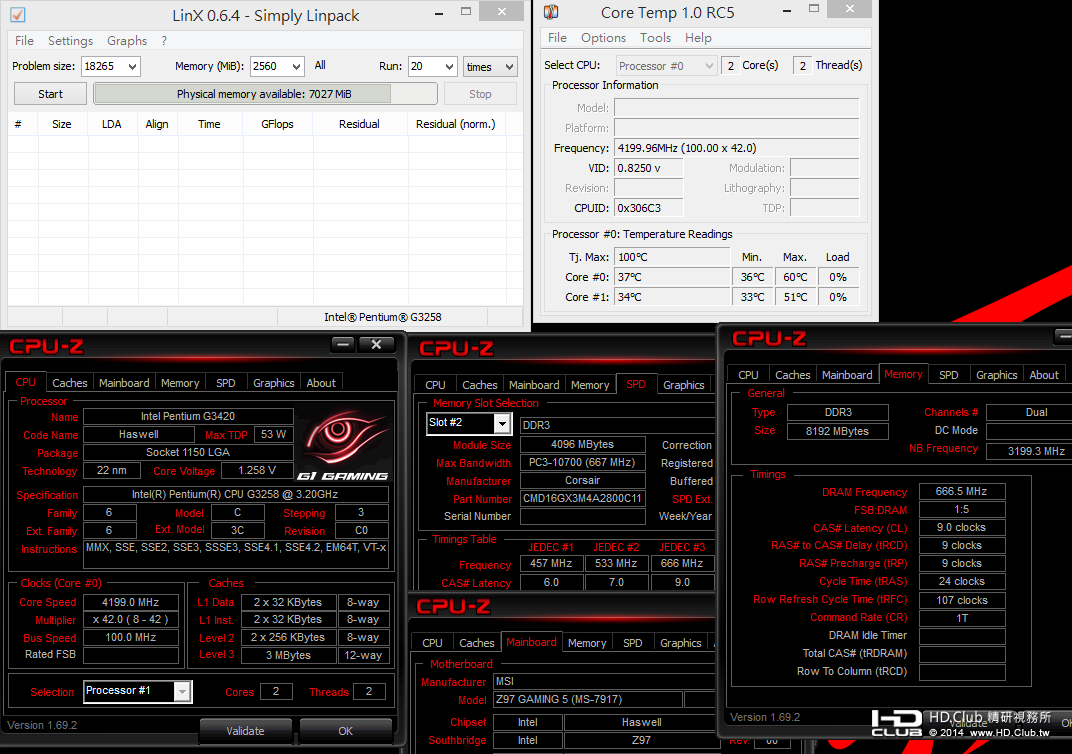Switch to SPD tab in left CPU-Z window

tap(226, 383)
